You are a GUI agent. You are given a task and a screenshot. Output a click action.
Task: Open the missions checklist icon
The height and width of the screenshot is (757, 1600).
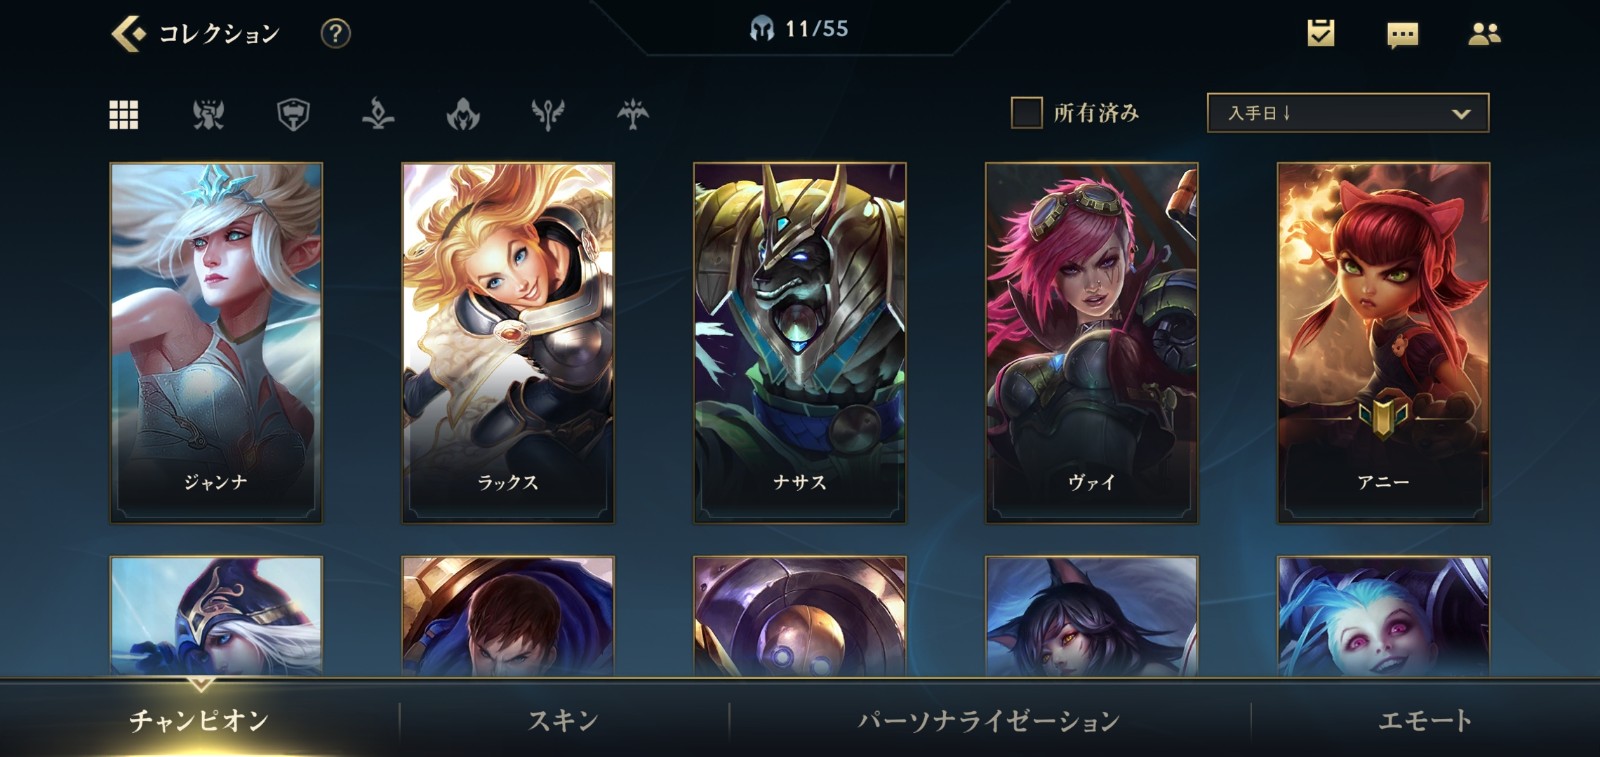(1321, 33)
